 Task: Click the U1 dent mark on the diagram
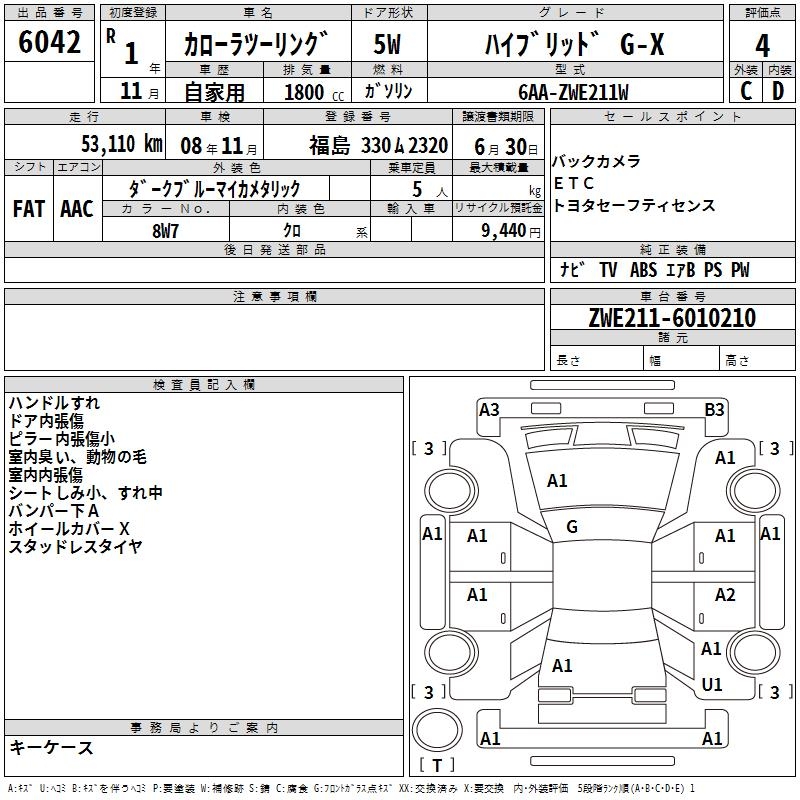tap(712, 685)
